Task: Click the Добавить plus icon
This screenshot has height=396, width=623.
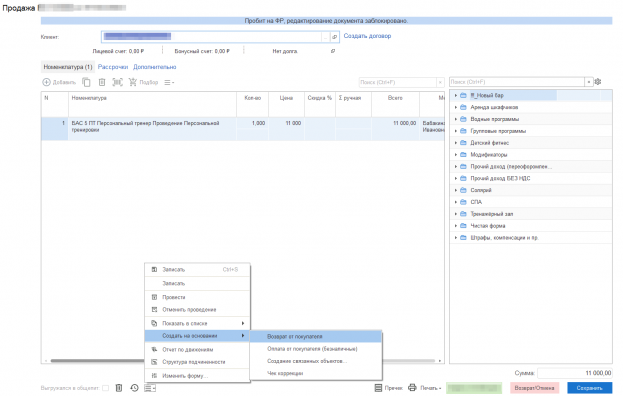Action: (46, 82)
